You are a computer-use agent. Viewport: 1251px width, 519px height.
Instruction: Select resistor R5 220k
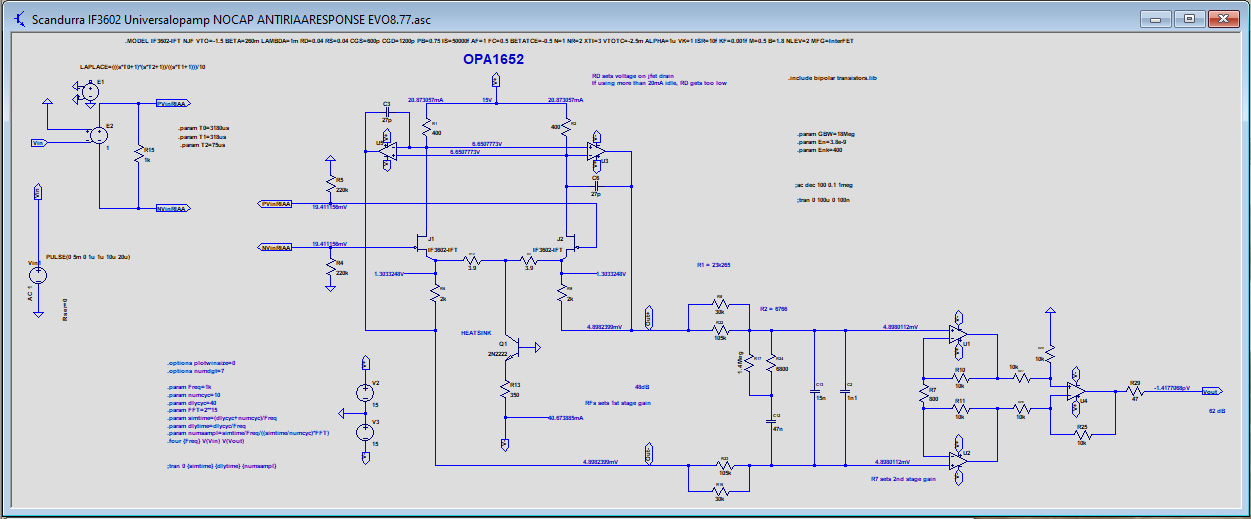330,184
